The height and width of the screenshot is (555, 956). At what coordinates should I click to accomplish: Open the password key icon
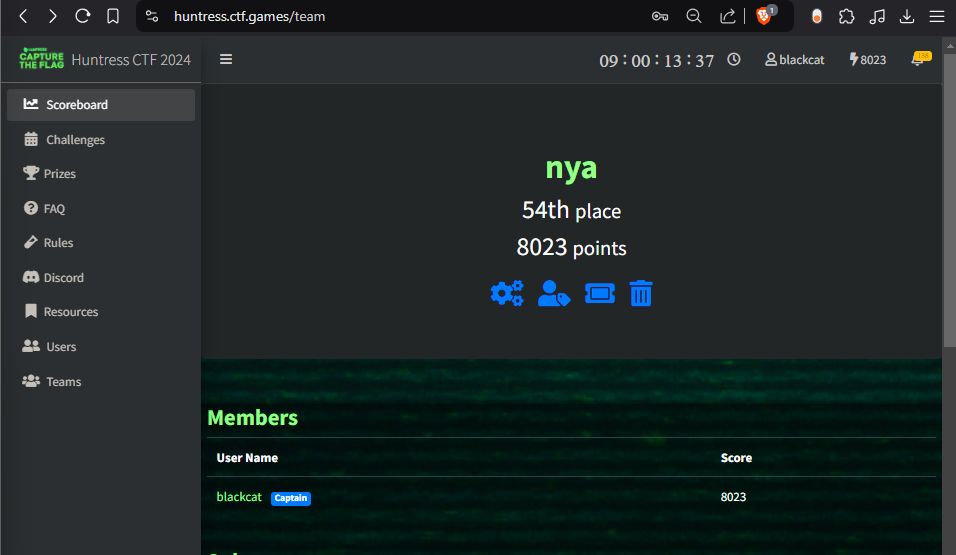point(660,16)
